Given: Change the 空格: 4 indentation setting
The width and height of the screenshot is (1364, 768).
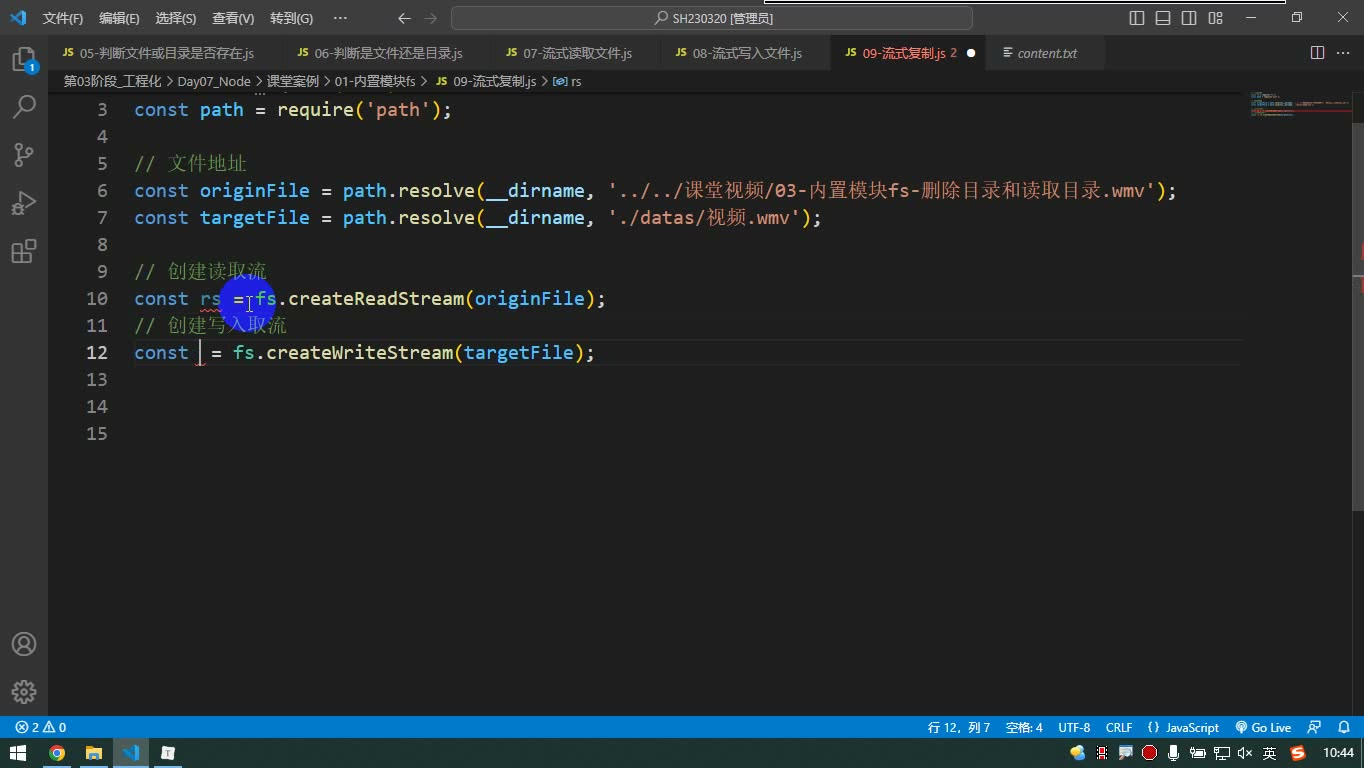Looking at the screenshot, I should pos(1024,727).
